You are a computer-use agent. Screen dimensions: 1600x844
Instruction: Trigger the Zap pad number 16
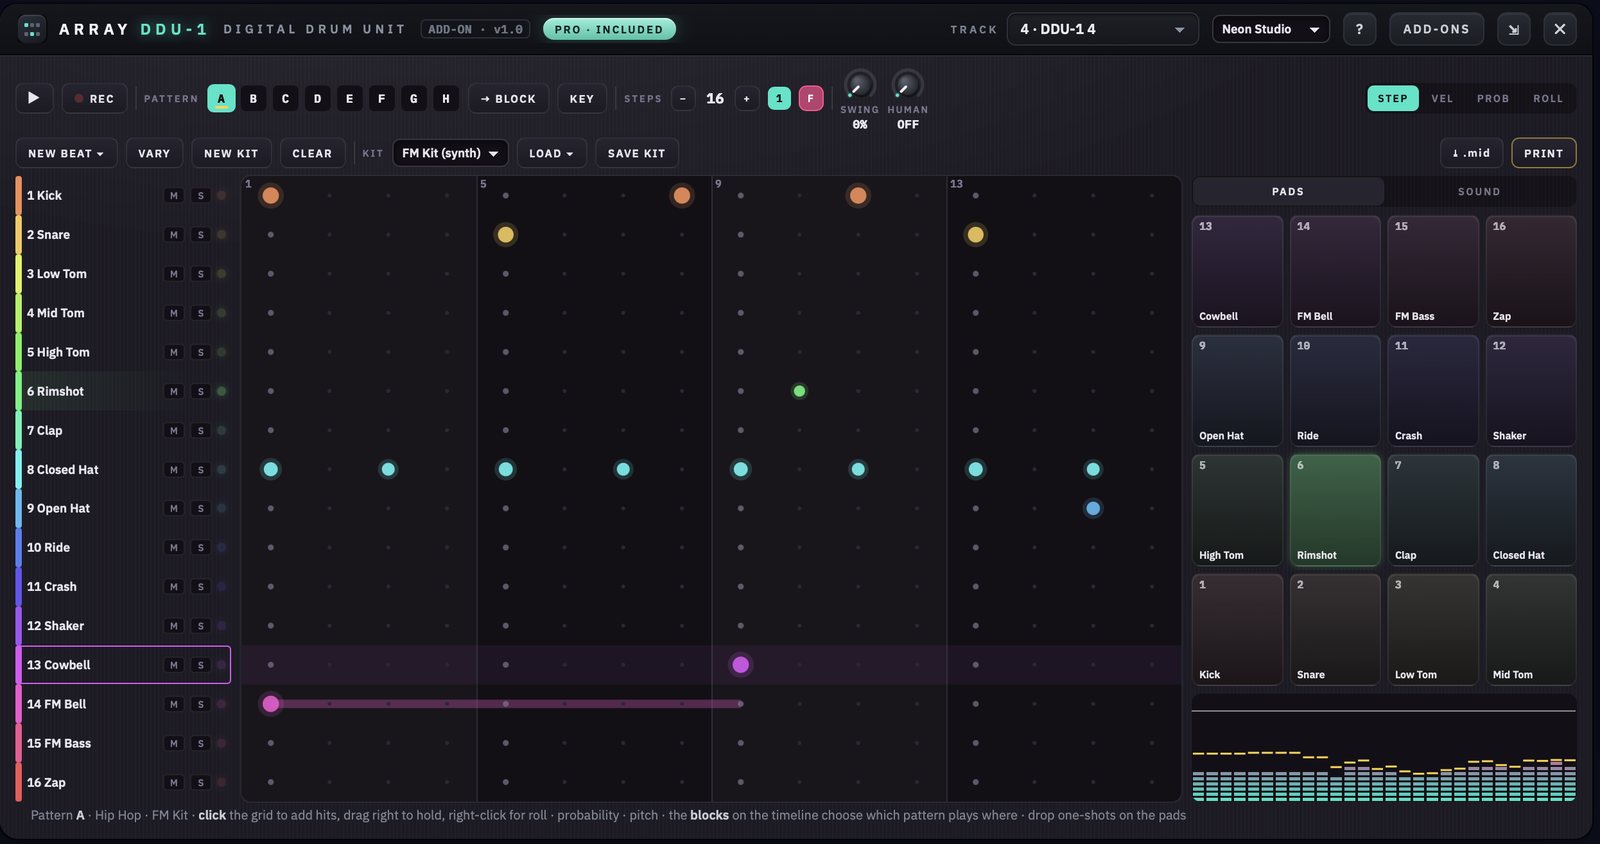[x=1531, y=271]
